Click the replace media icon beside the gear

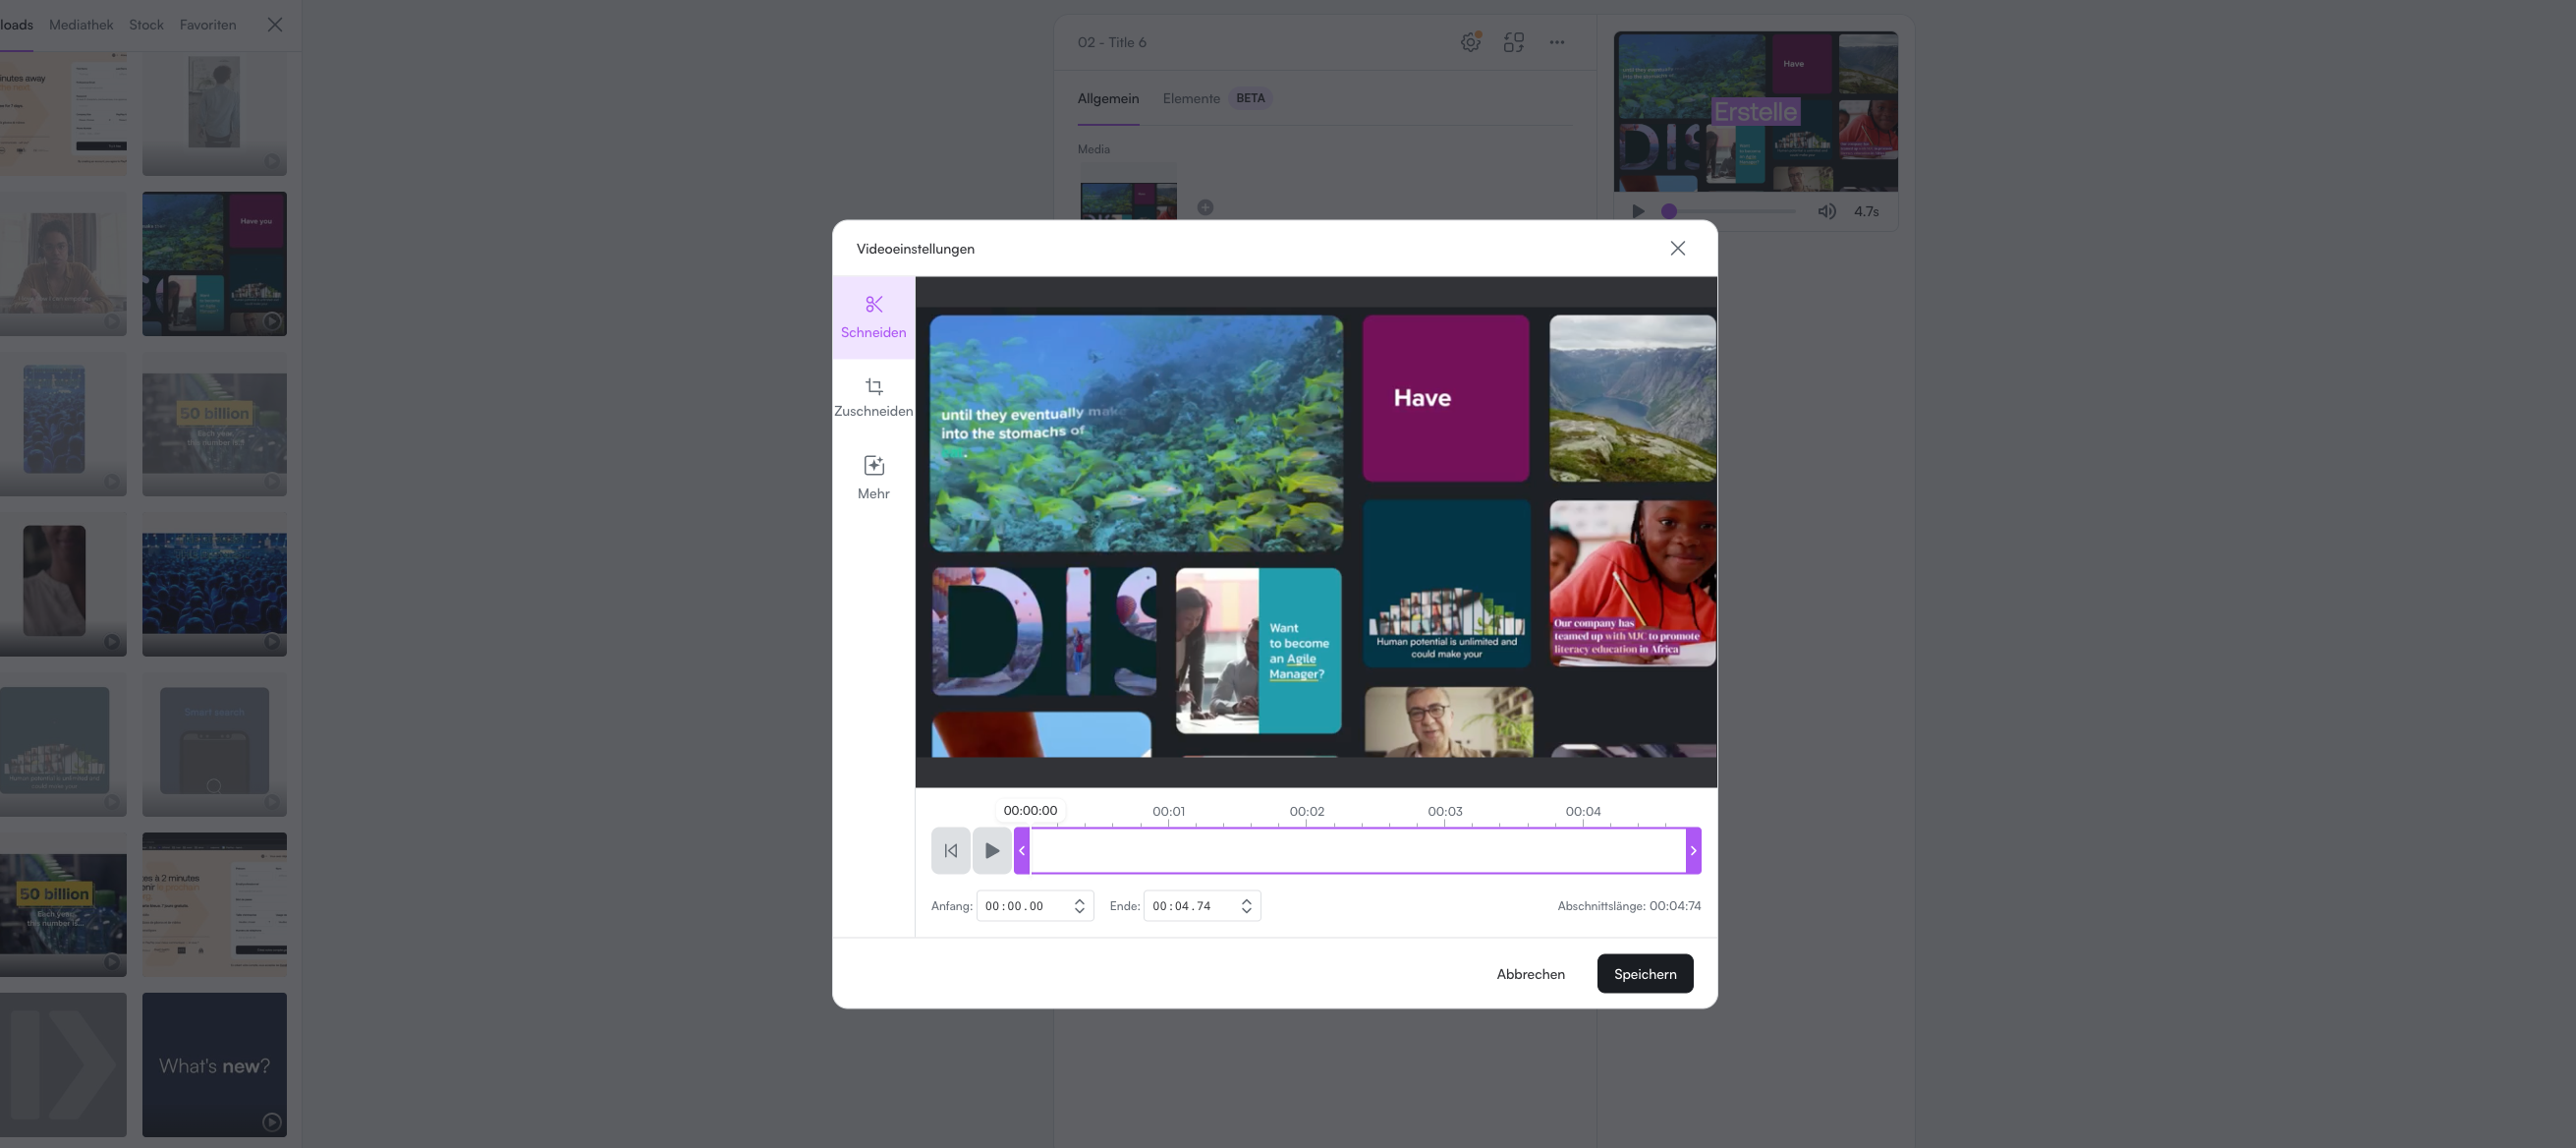1514,42
